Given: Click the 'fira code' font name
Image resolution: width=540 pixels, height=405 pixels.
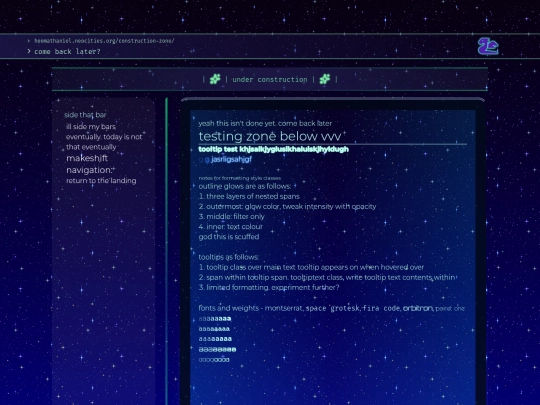Looking at the screenshot, I should pos(381,308).
